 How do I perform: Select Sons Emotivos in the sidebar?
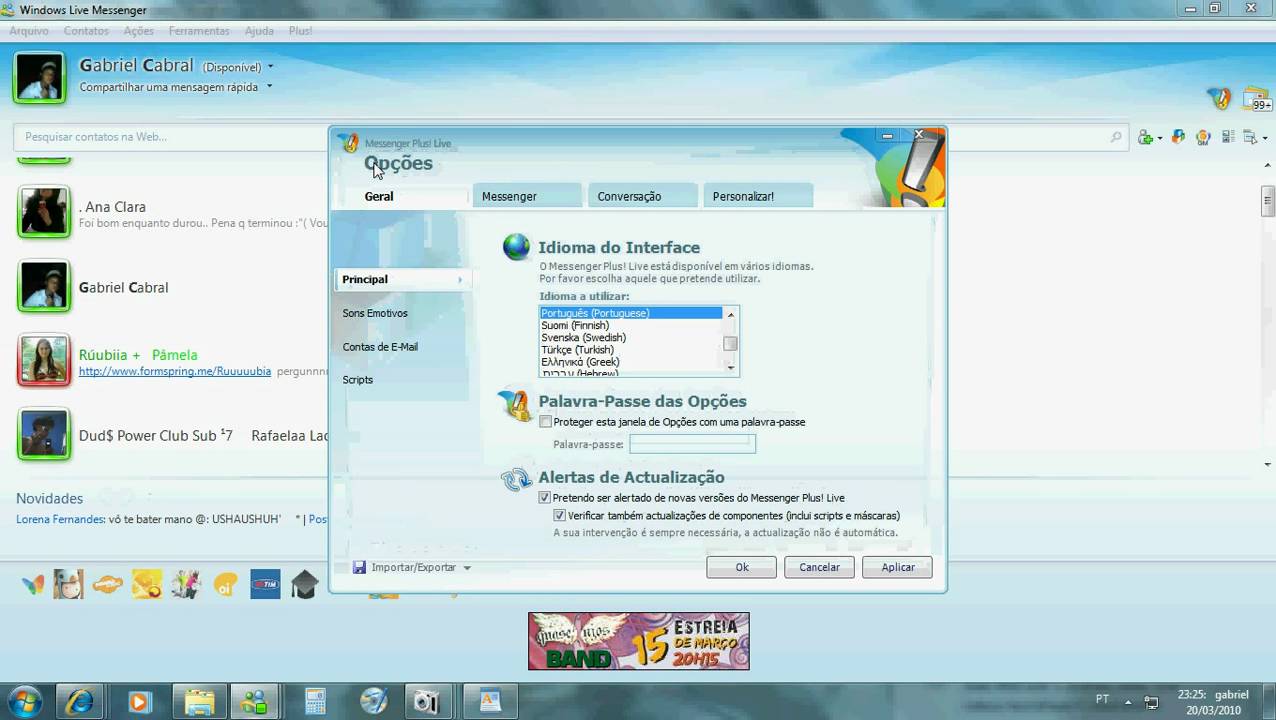[375, 313]
